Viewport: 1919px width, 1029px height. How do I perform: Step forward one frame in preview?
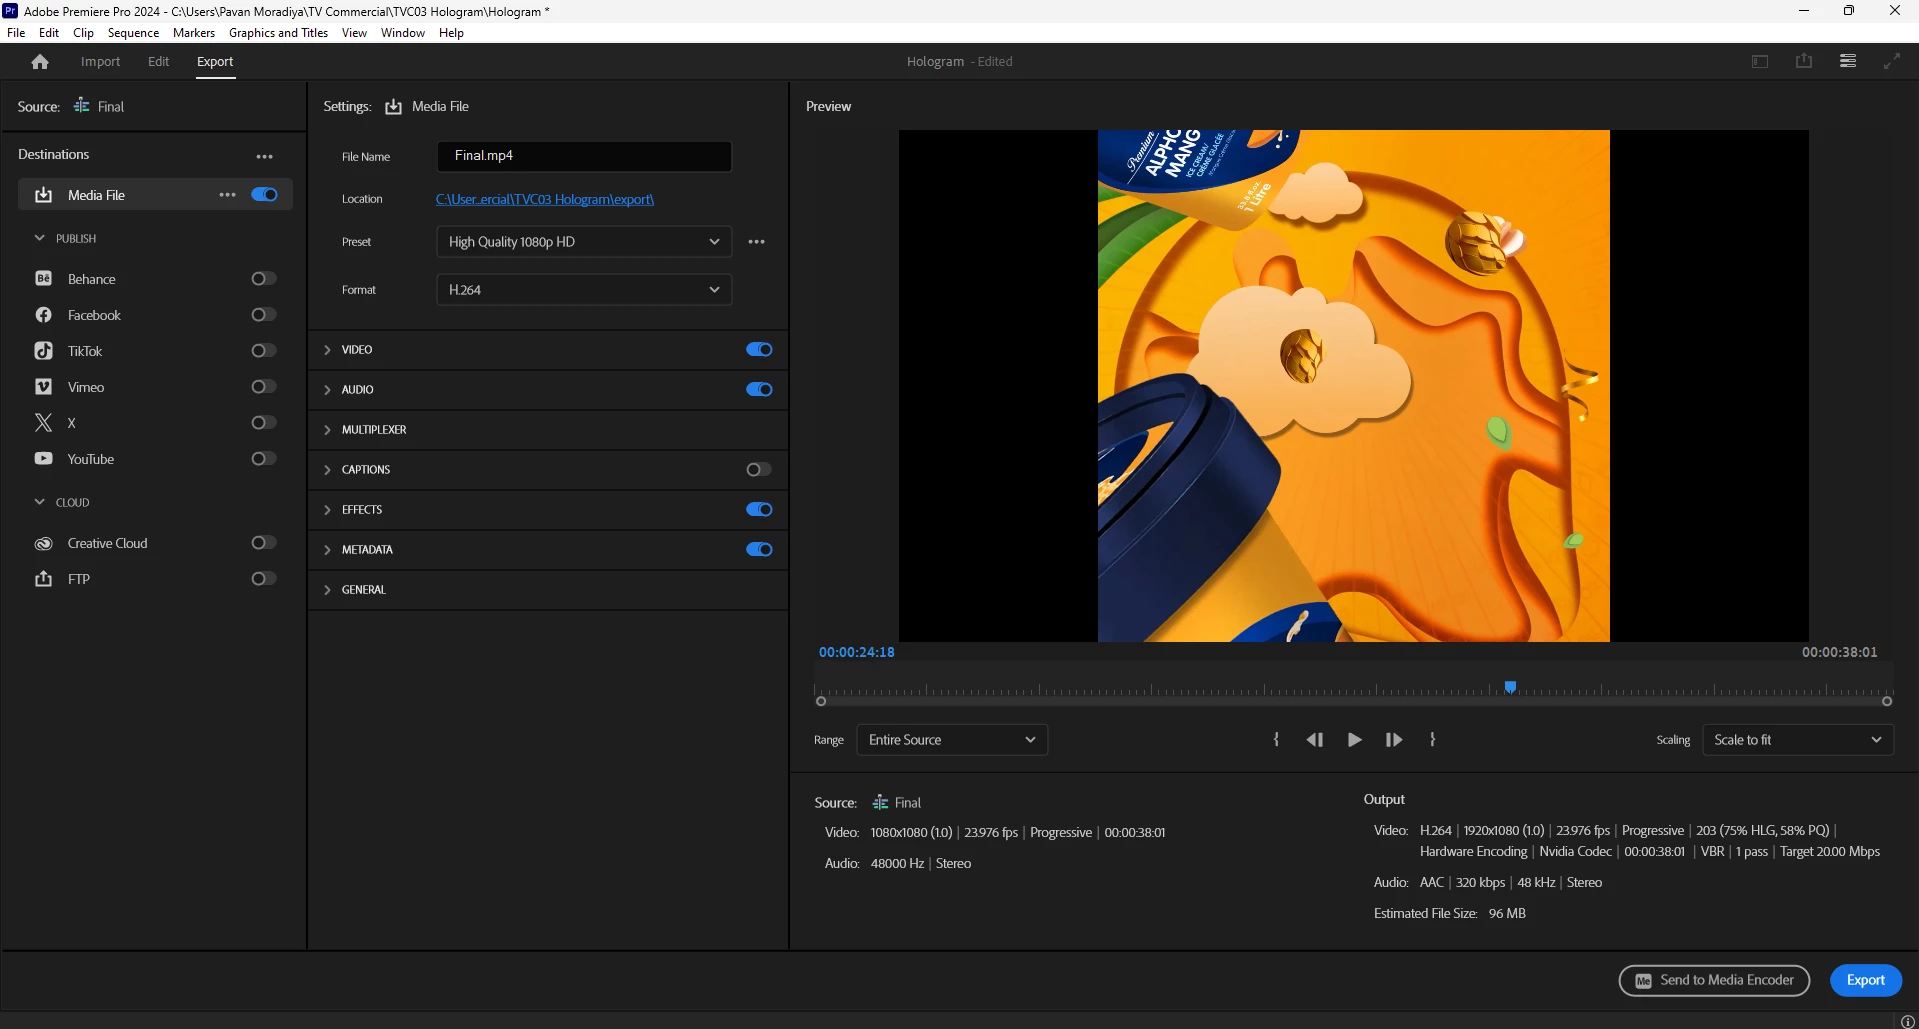[1394, 740]
